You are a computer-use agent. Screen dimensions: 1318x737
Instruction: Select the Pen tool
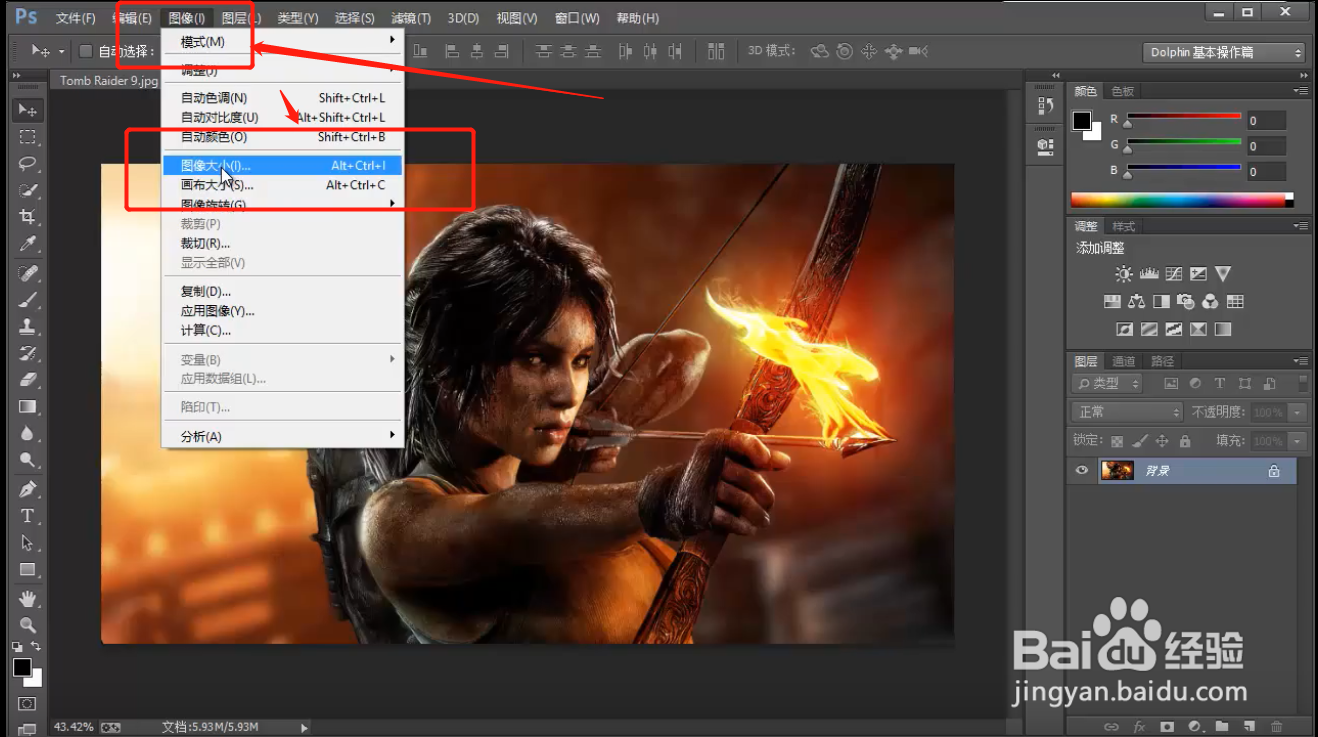[28, 489]
